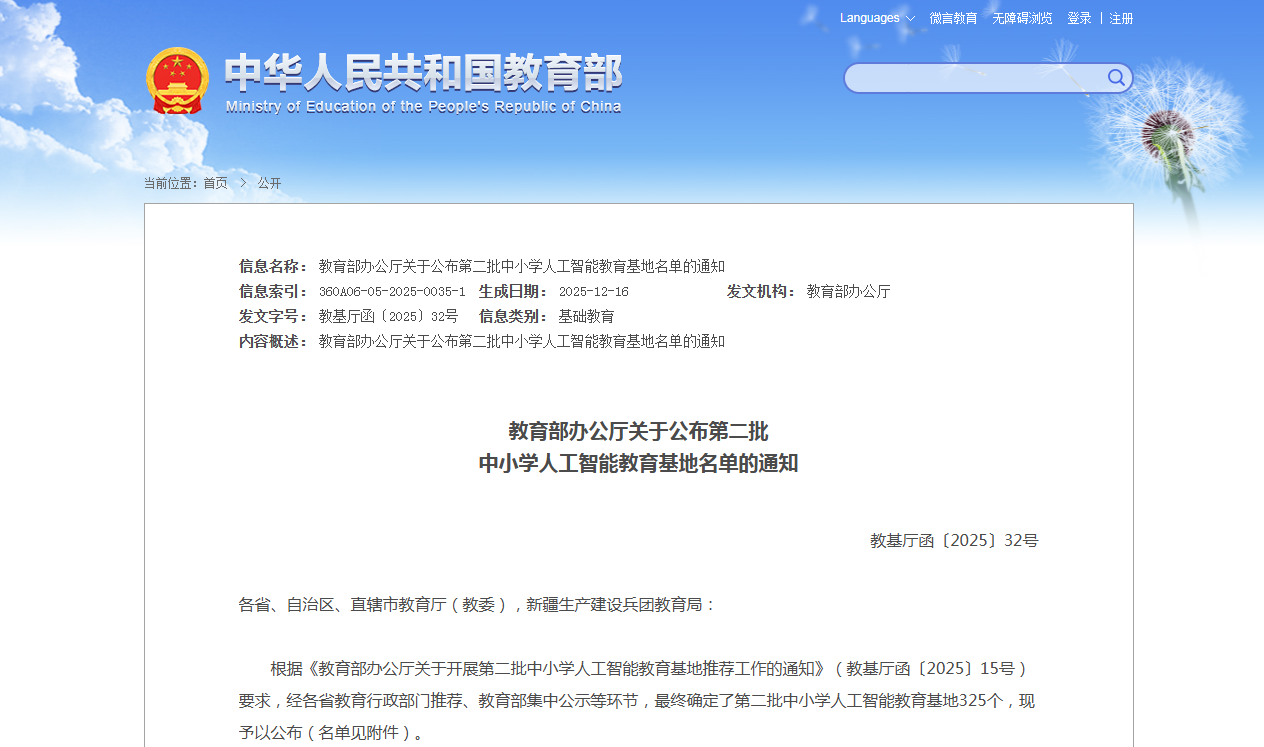This screenshot has height=747, width=1264.
Task: Click the right-aligned document number 教基厅函〔2025〕32号
Action: (x=954, y=540)
